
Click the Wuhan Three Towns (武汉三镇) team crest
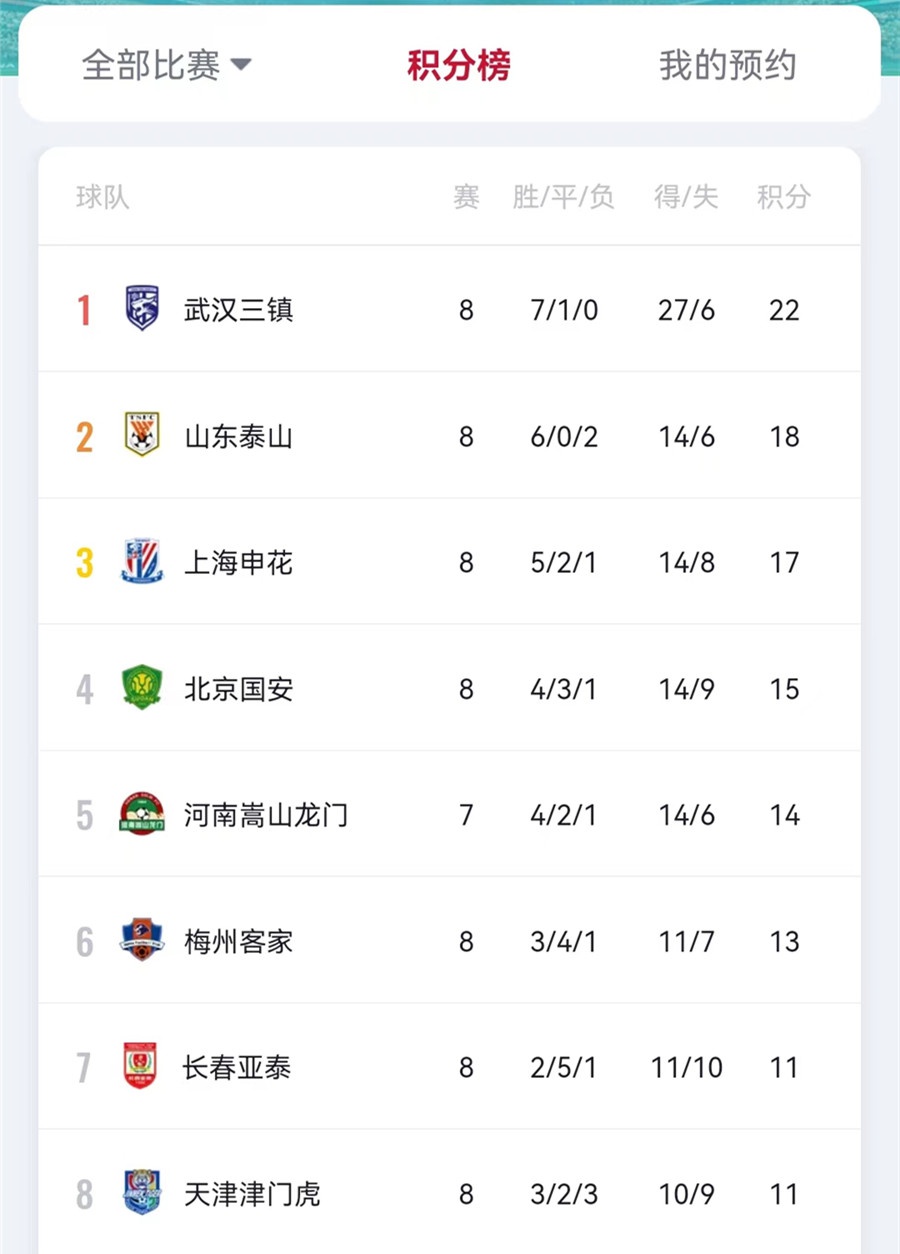tap(142, 309)
